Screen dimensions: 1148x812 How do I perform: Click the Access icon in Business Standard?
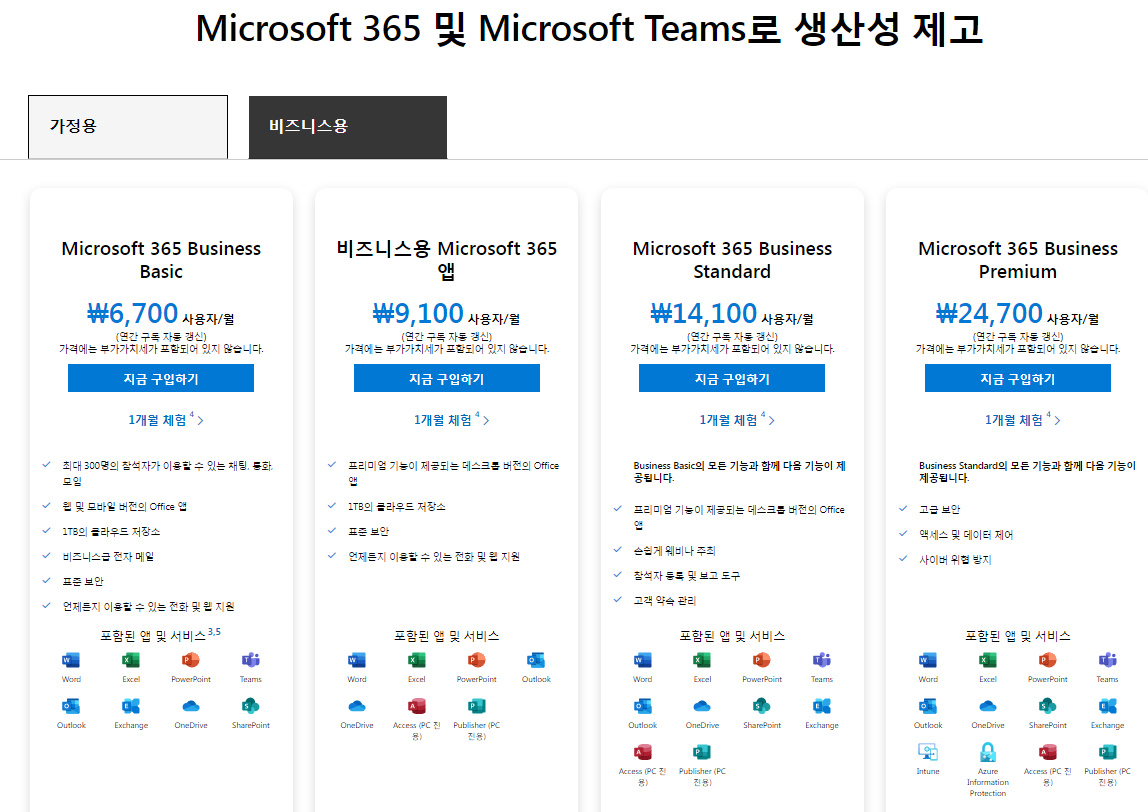pos(642,753)
